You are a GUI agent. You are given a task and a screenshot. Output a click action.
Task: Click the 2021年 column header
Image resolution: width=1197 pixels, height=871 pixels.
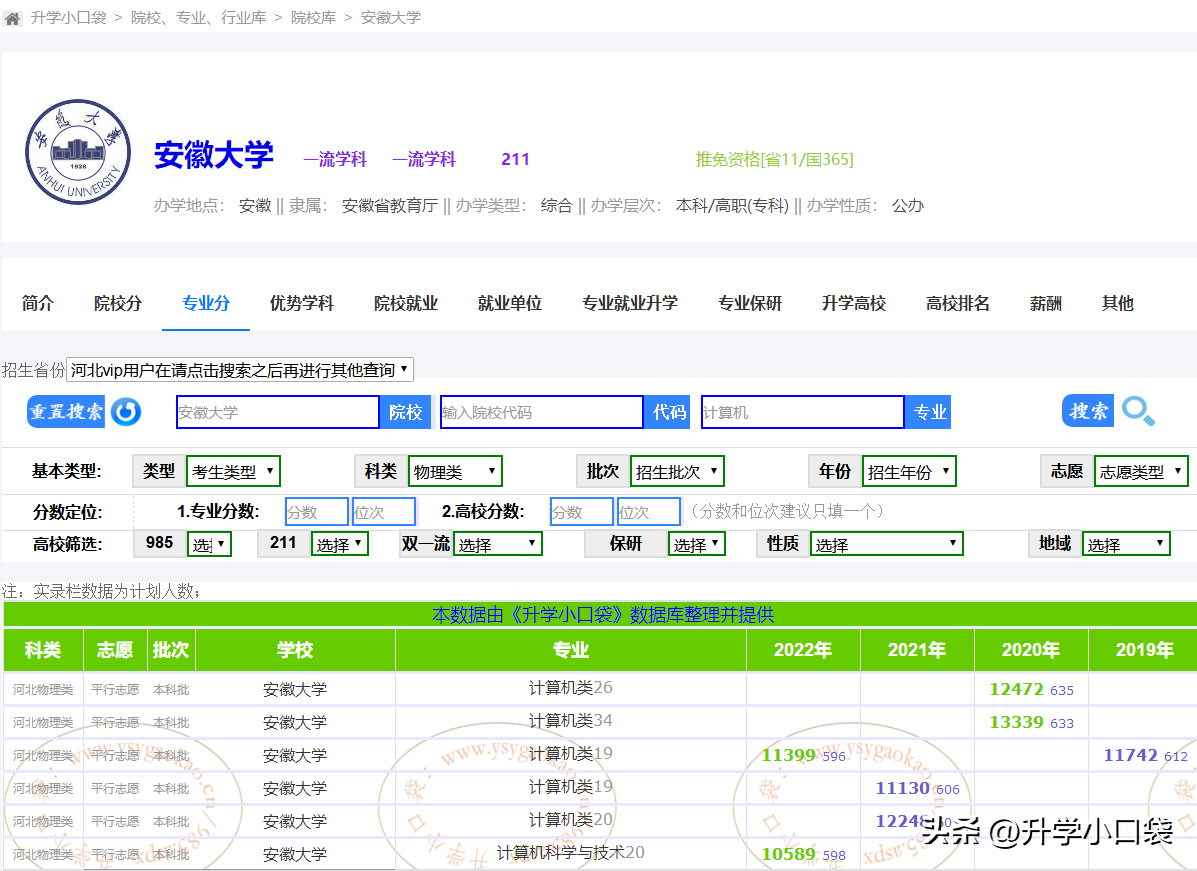(917, 650)
